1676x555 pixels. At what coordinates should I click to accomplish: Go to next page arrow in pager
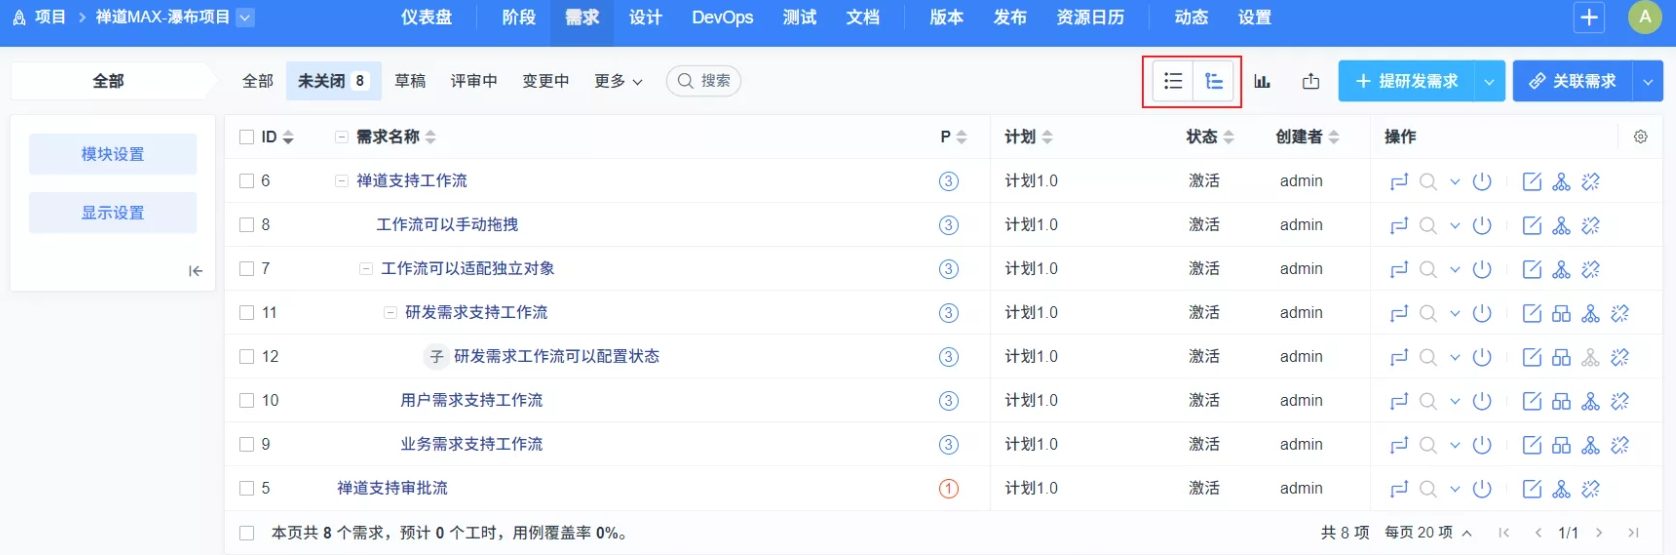coord(1600,533)
